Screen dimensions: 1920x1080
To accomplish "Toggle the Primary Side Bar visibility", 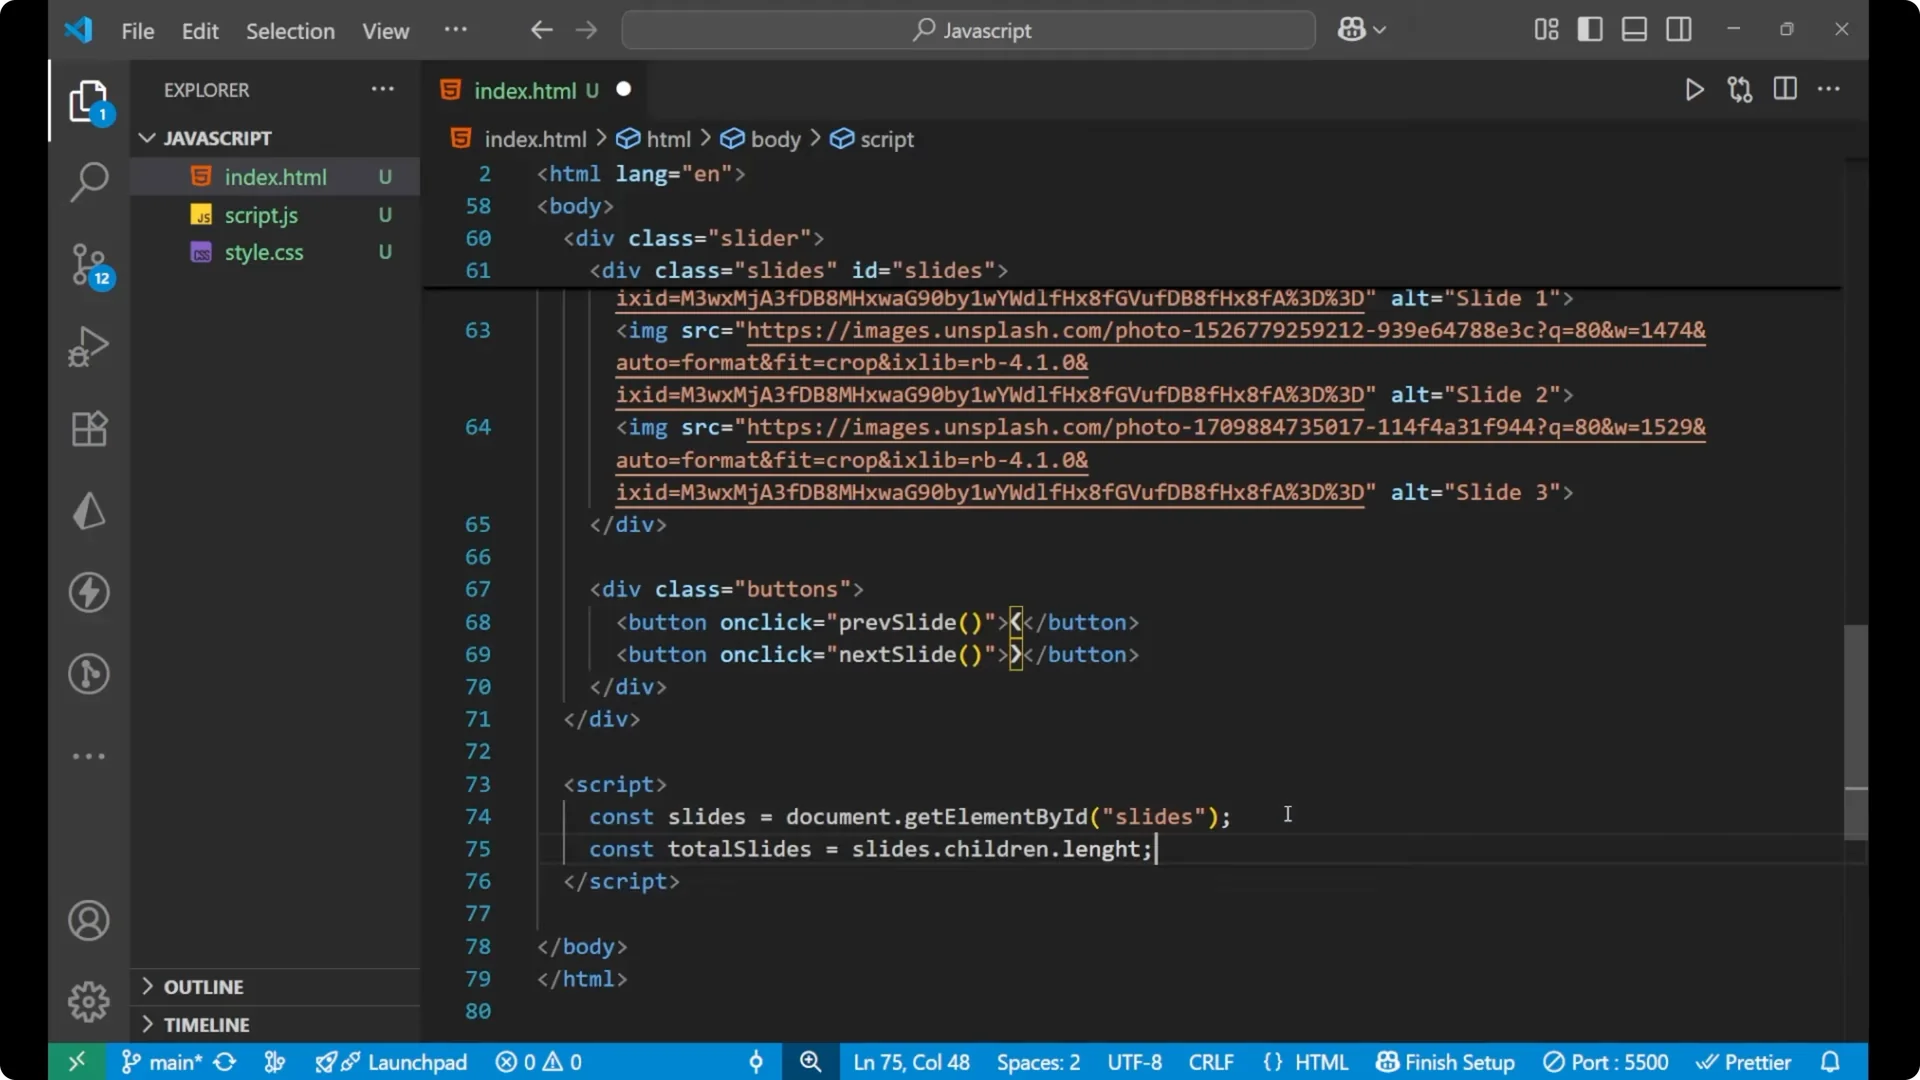I will (x=1589, y=29).
